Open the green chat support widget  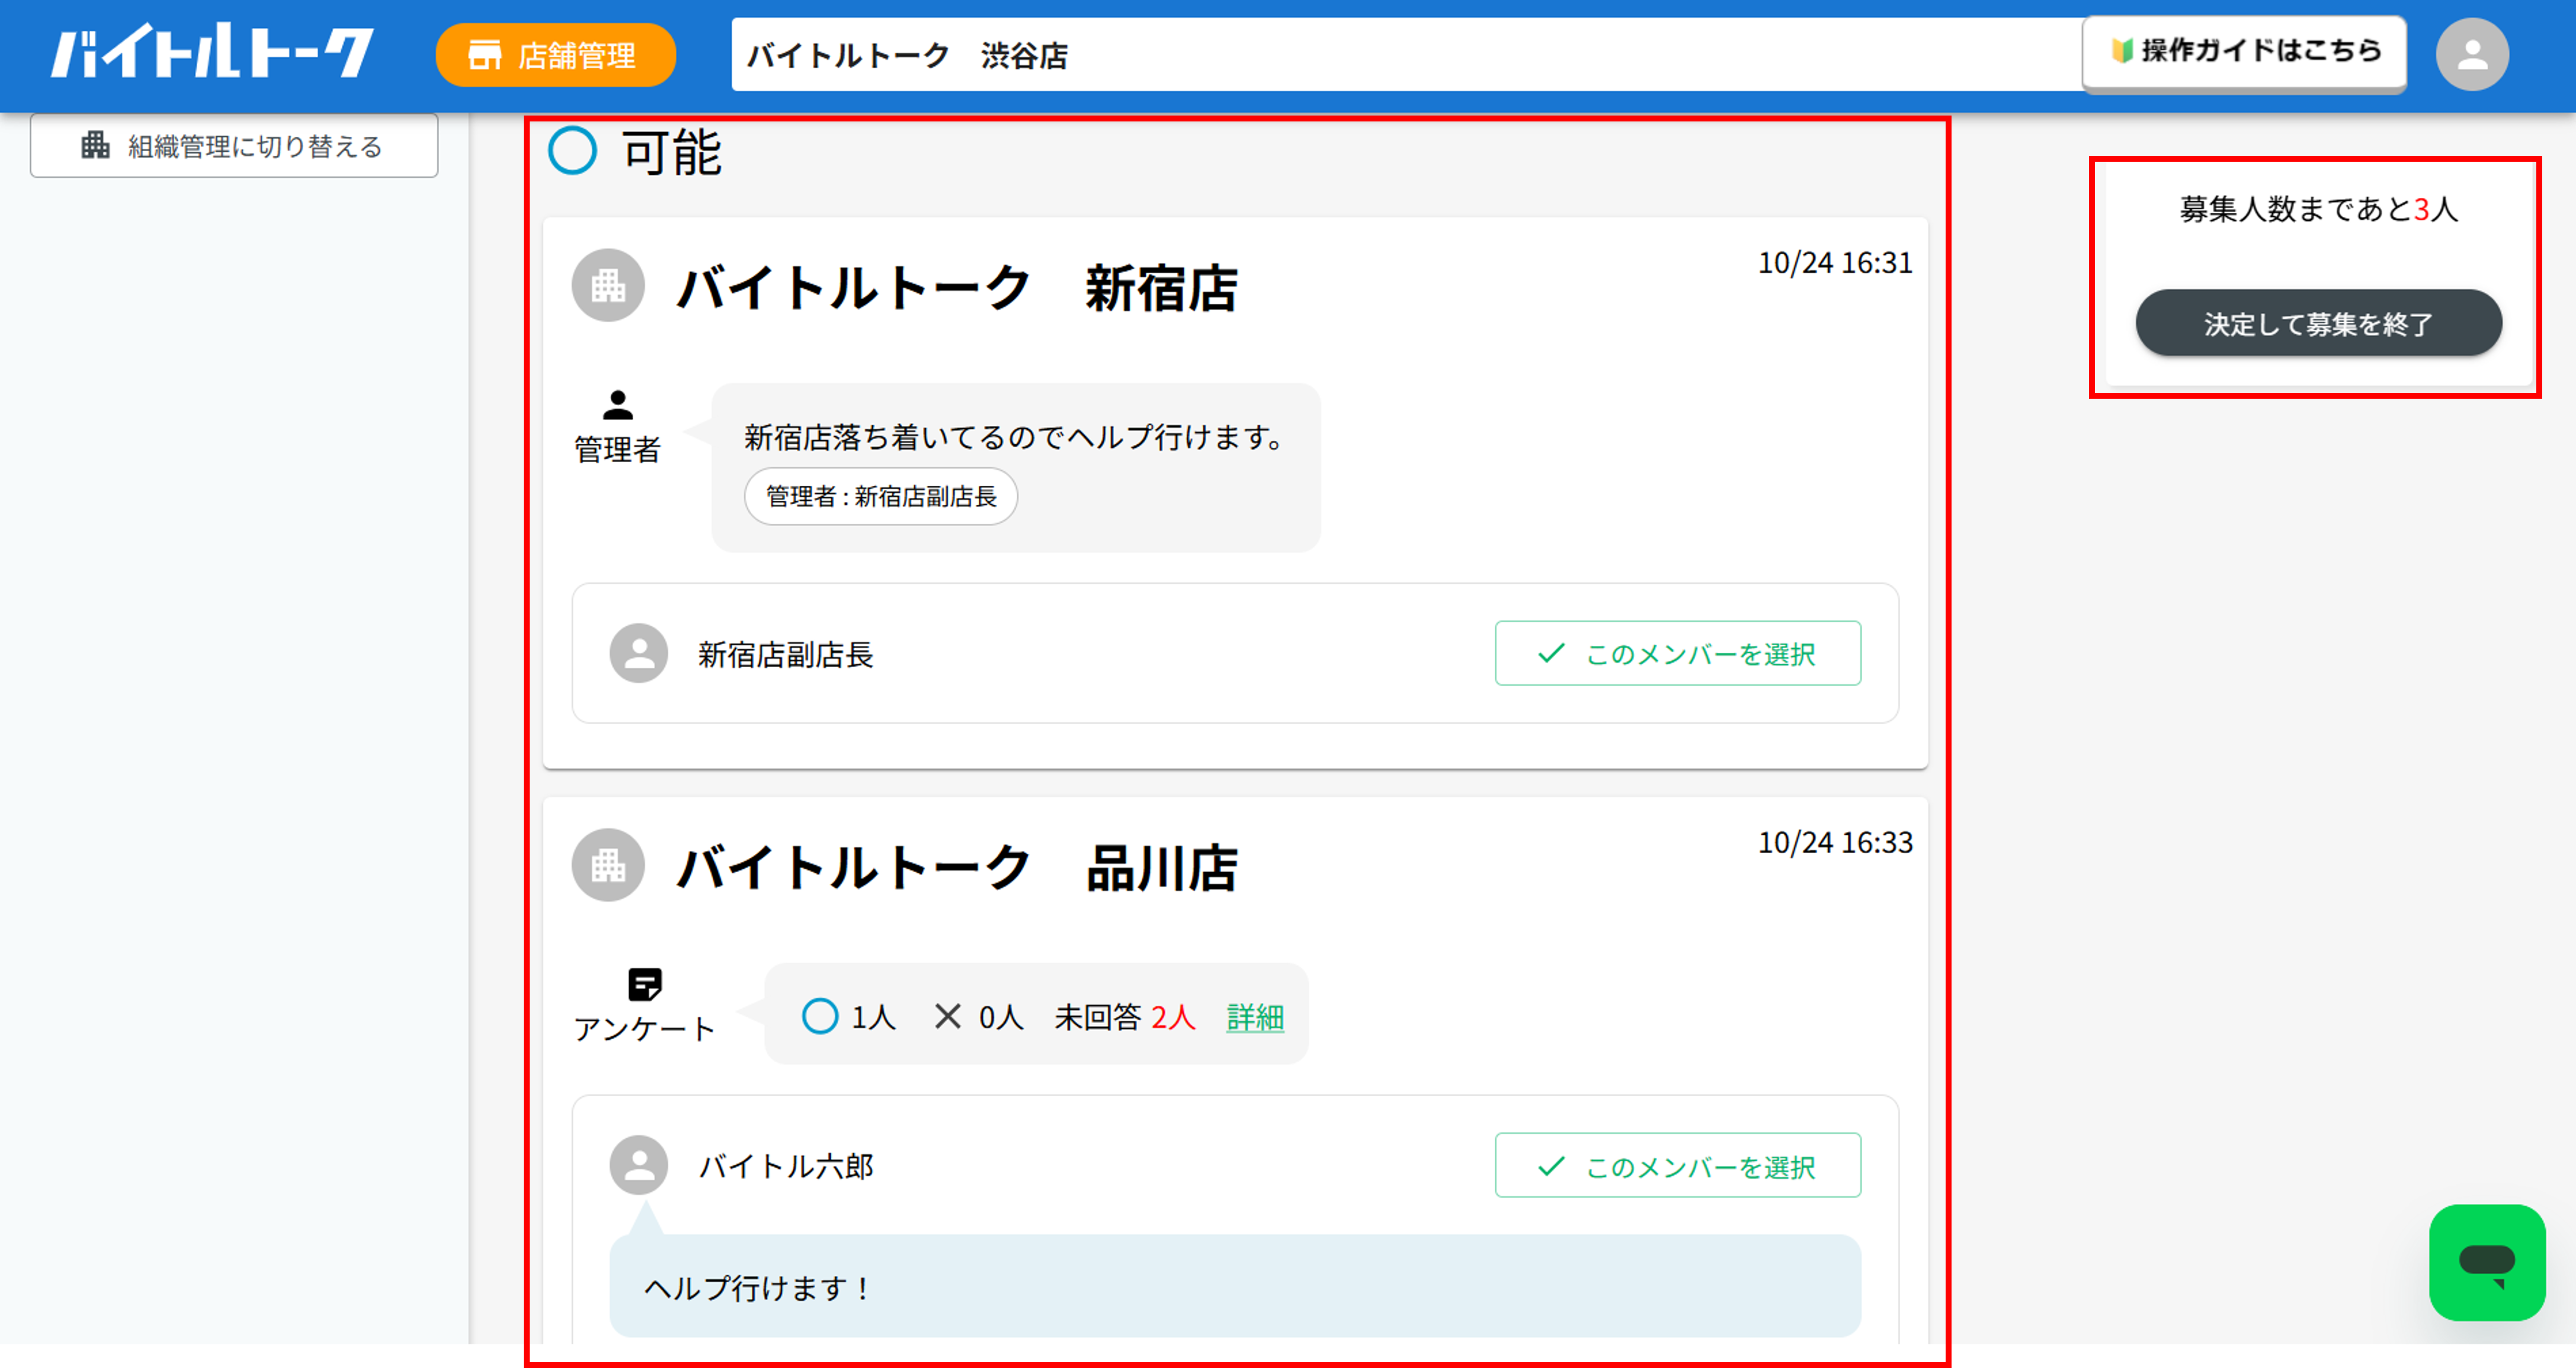point(2487,1263)
